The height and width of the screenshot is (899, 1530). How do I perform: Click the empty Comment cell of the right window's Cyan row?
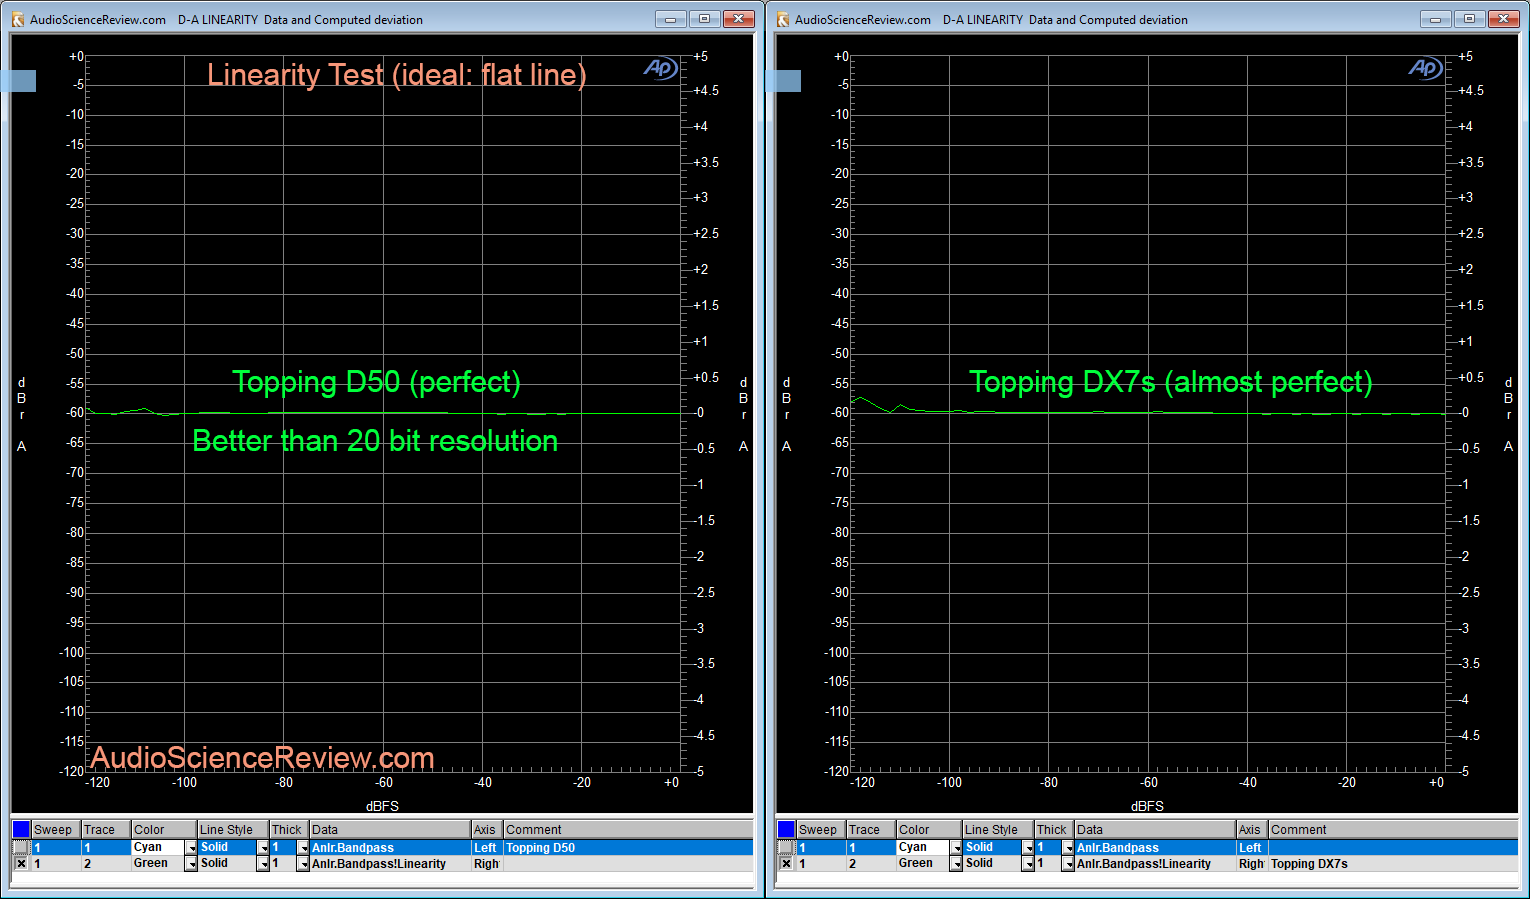[x=1393, y=847]
